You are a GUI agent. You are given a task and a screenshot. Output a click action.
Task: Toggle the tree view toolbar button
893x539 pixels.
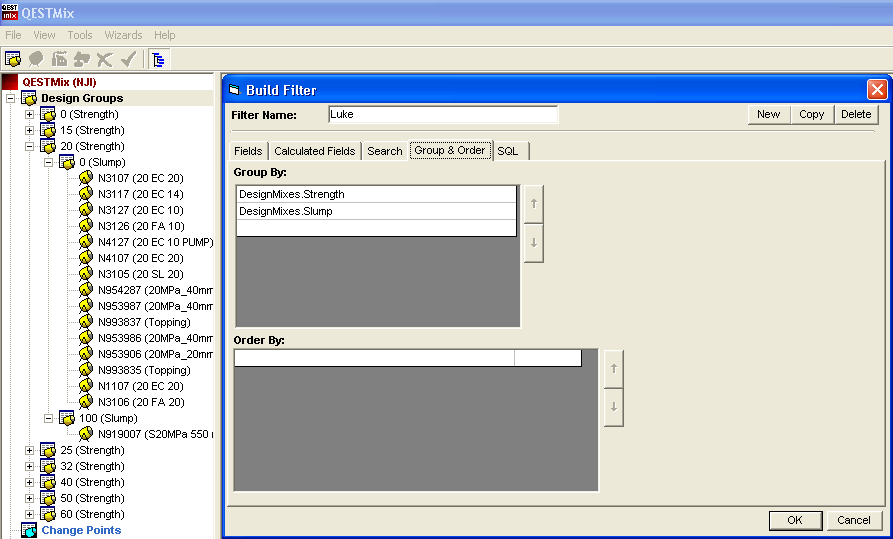coord(158,59)
